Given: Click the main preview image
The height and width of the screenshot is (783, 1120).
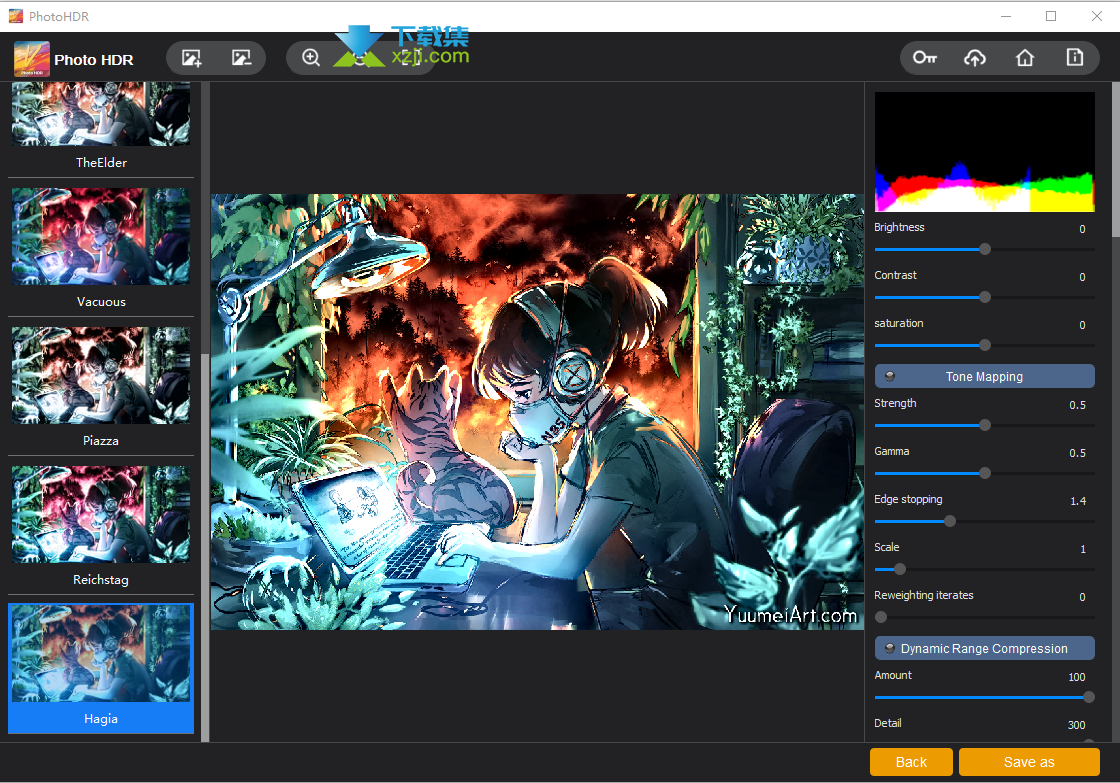Looking at the screenshot, I should coord(537,412).
